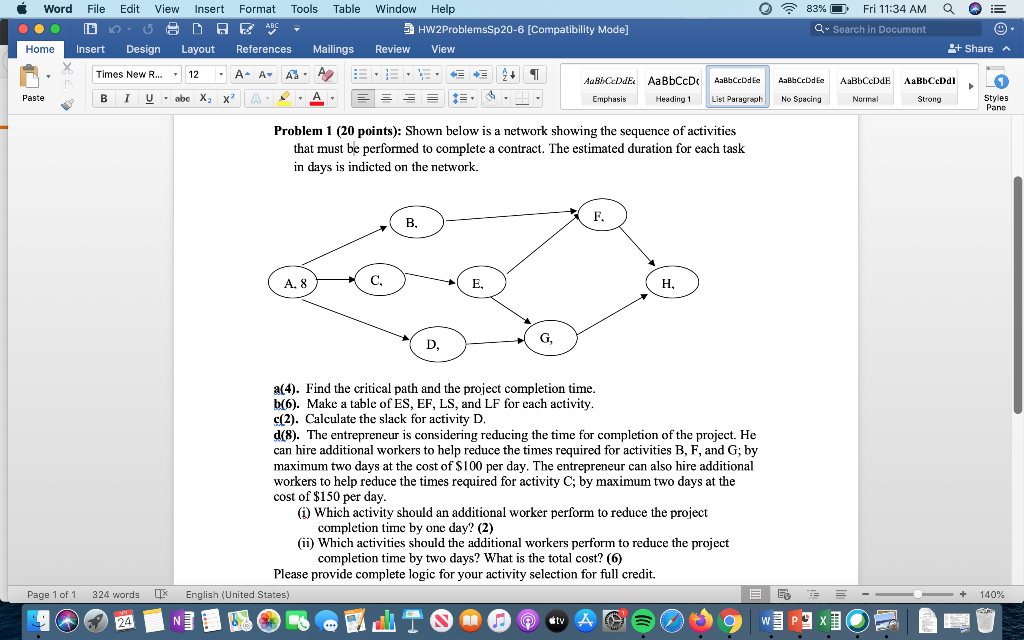The image size is (1024, 640).
Task: Apply the yellow text highlight color
Action: point(284,99)
